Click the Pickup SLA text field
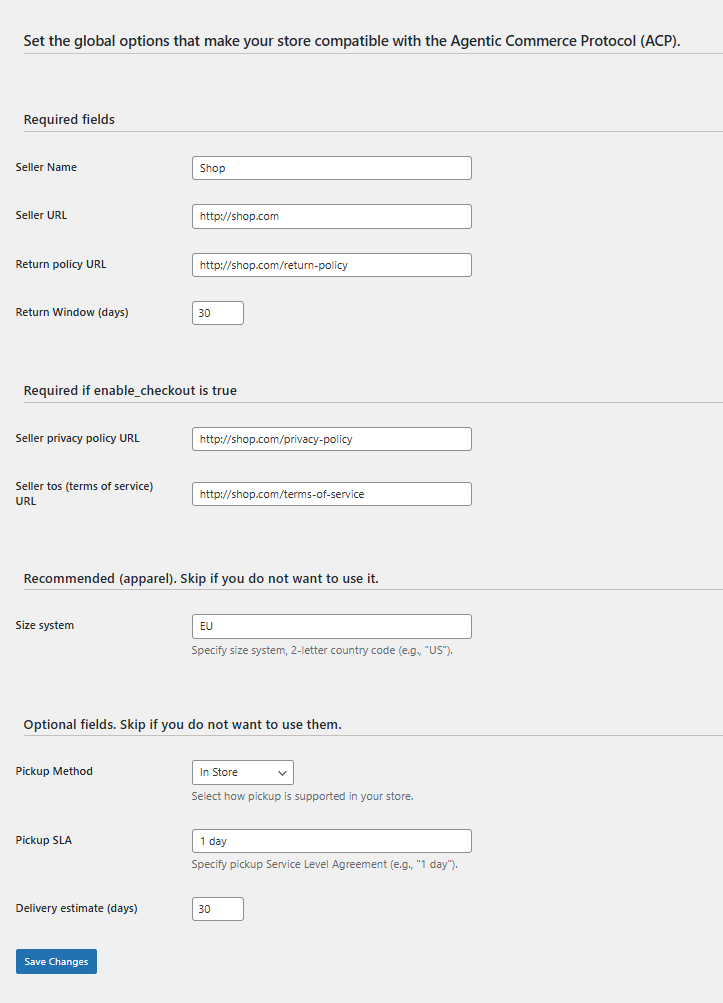 (331, 841)
